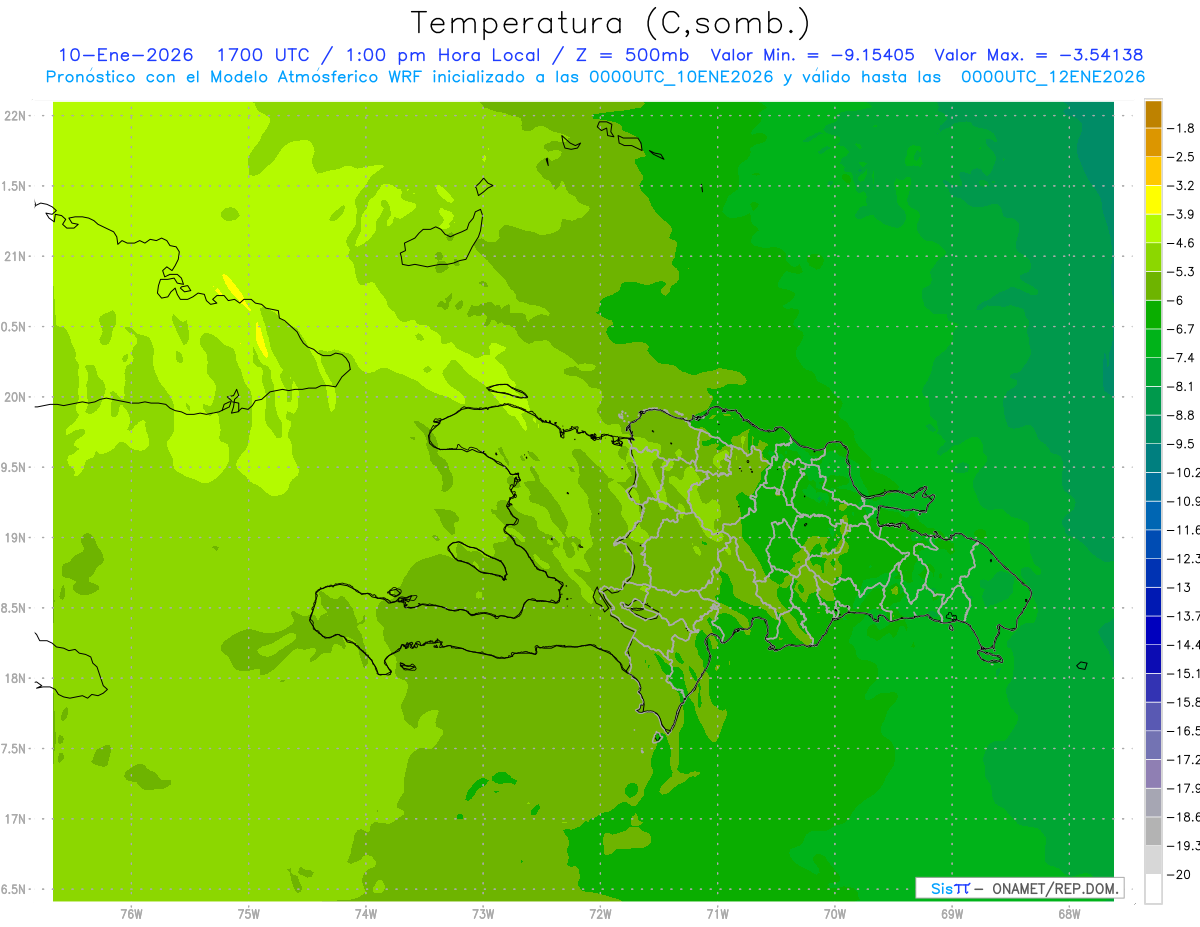Viewport: 1200px width, 927px height.
Task: Select the lime swatch between -3.9 and -4.6
Action: click(x=1153, y=229)
